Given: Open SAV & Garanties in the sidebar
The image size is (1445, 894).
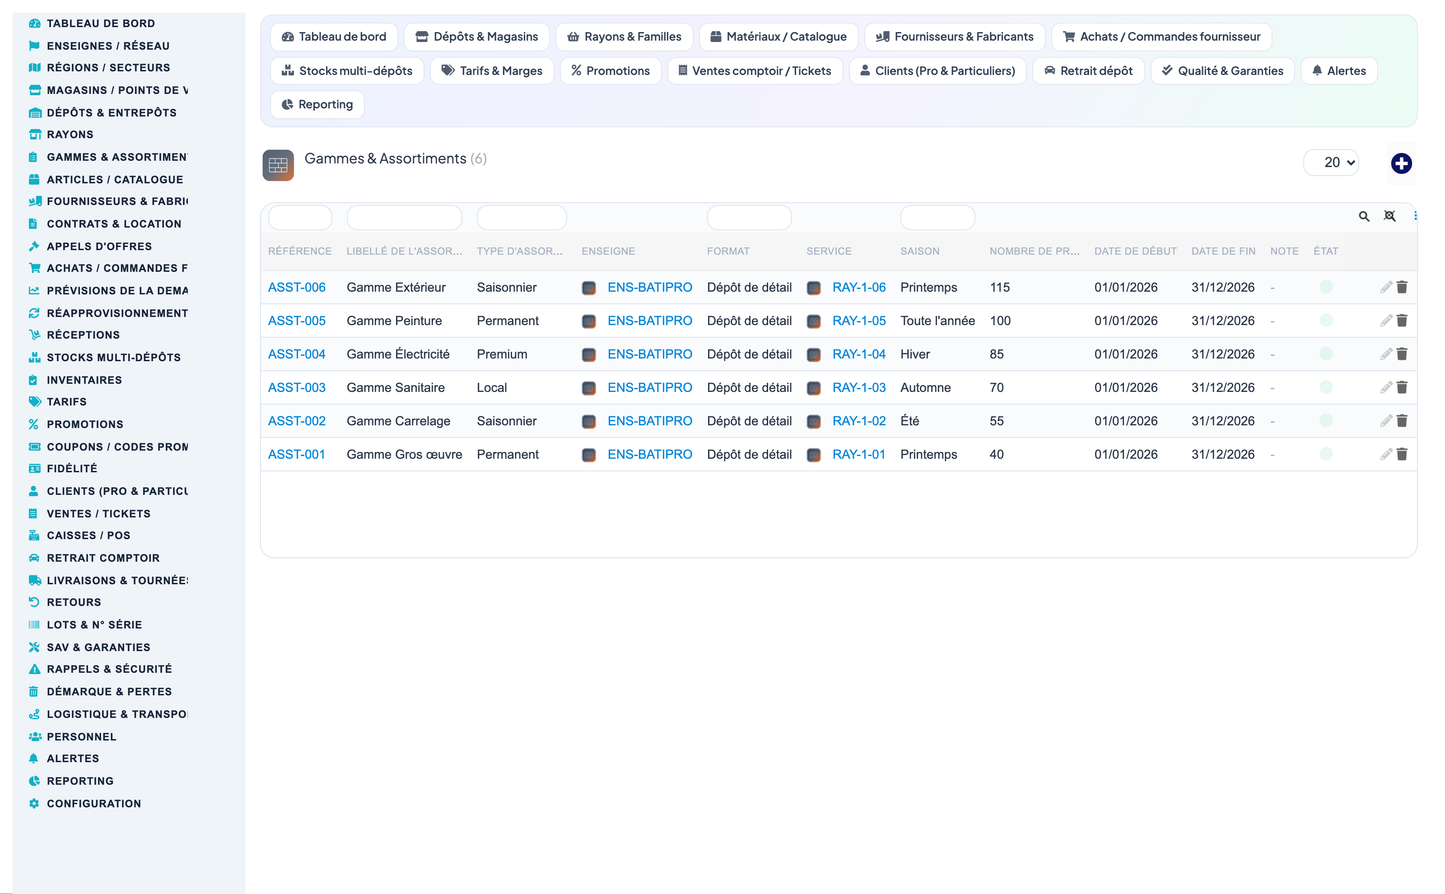Looking at the screenshot, I should pyautogui.click(x=98, y=648).
